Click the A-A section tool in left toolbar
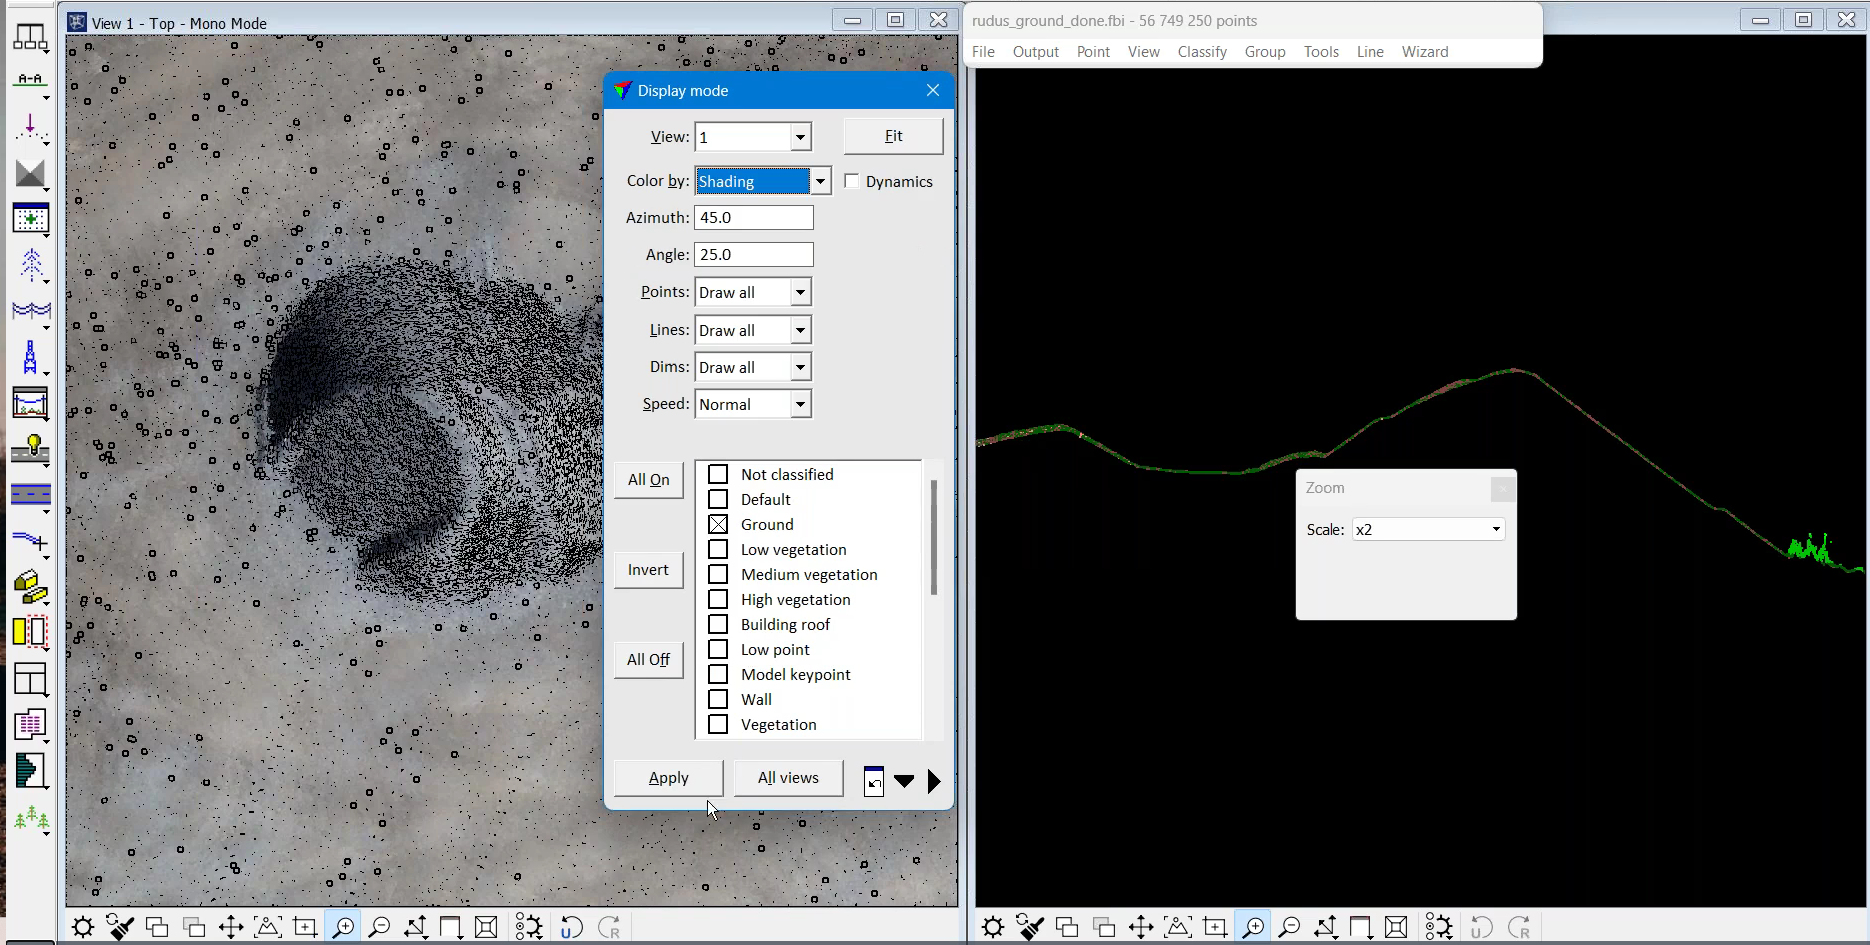1870x945 pixels. (x=30, y=82)
